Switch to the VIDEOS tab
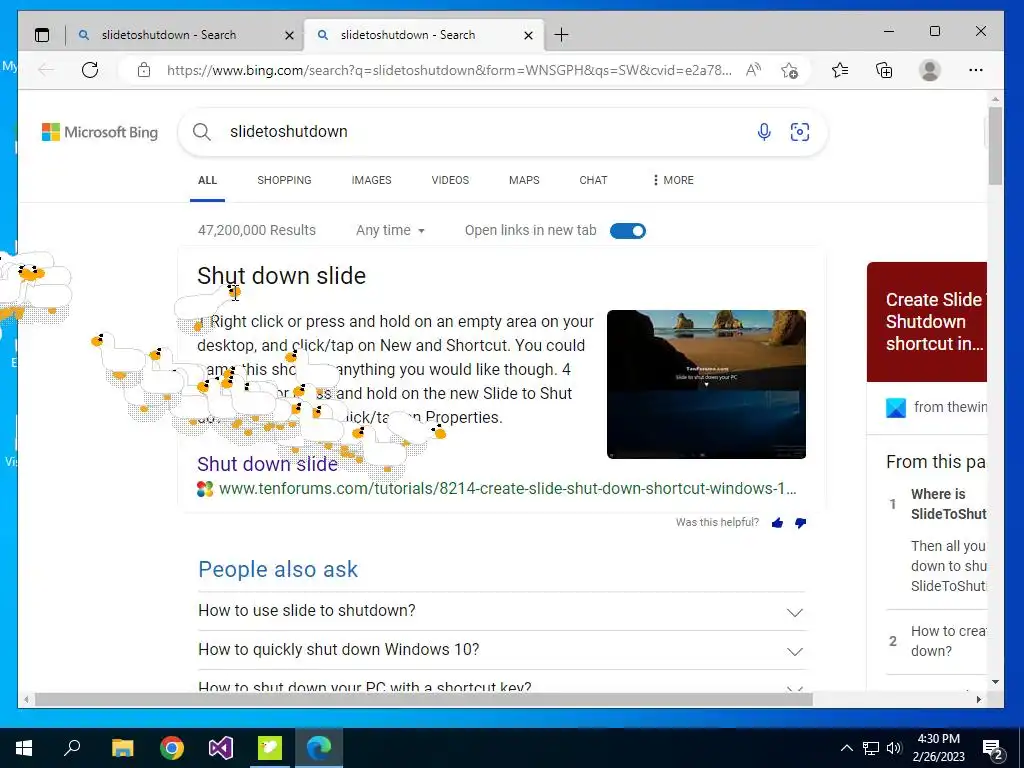This screenshot has width=1024, height=768. (450, 180)
